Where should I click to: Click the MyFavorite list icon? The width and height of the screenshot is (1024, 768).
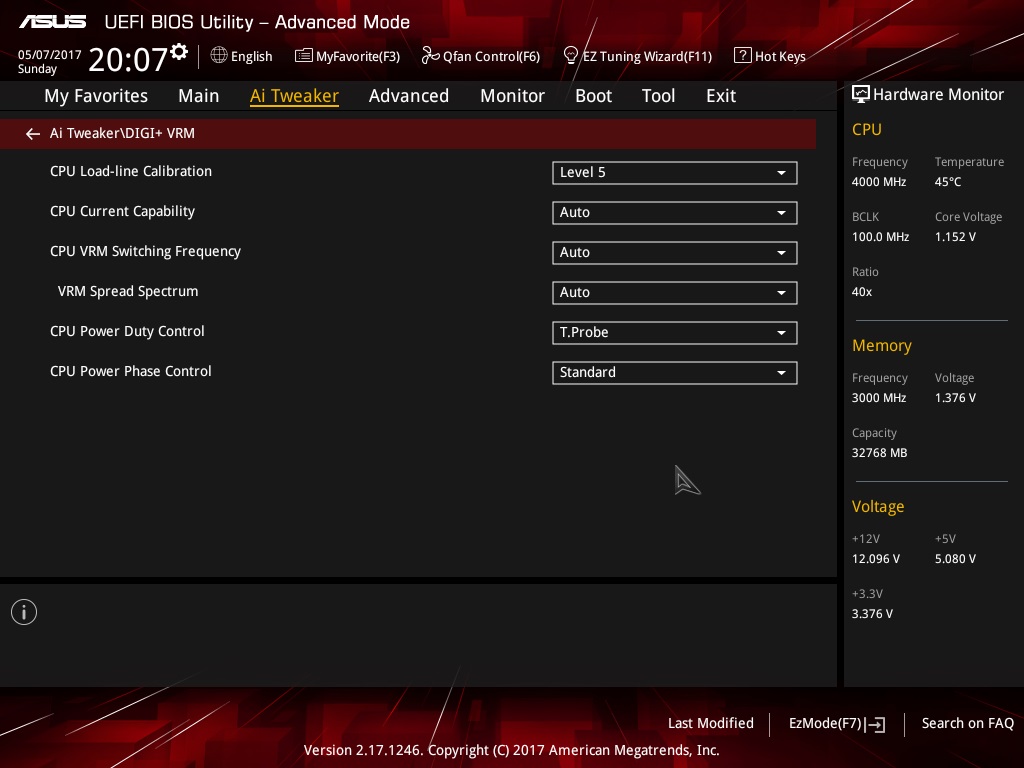tap(303, 56)
